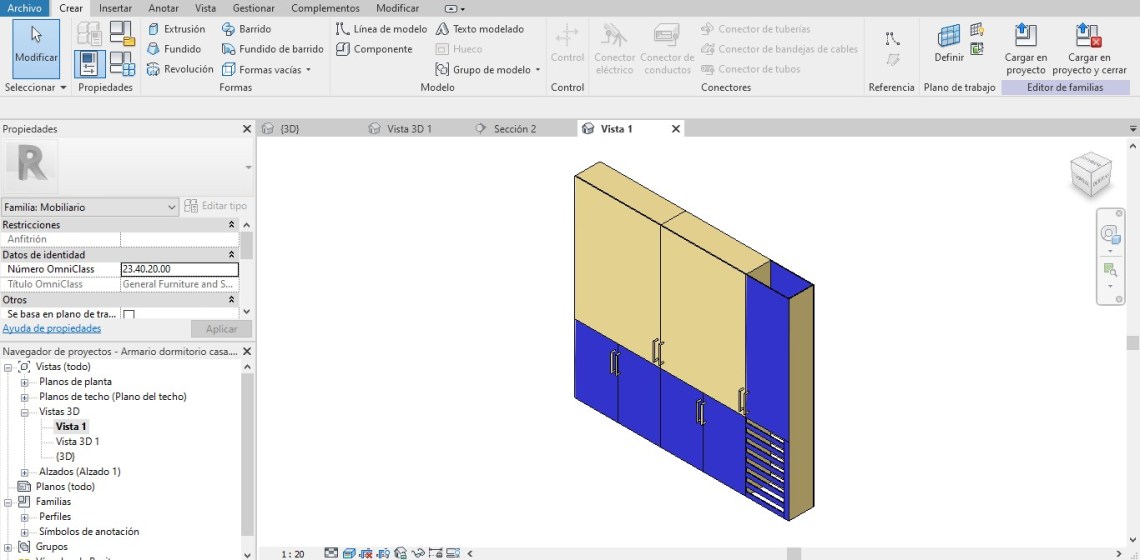Collapse the Datos de identidad section
The height and width of the screenshot is (560, 1140).
point(232,255)
